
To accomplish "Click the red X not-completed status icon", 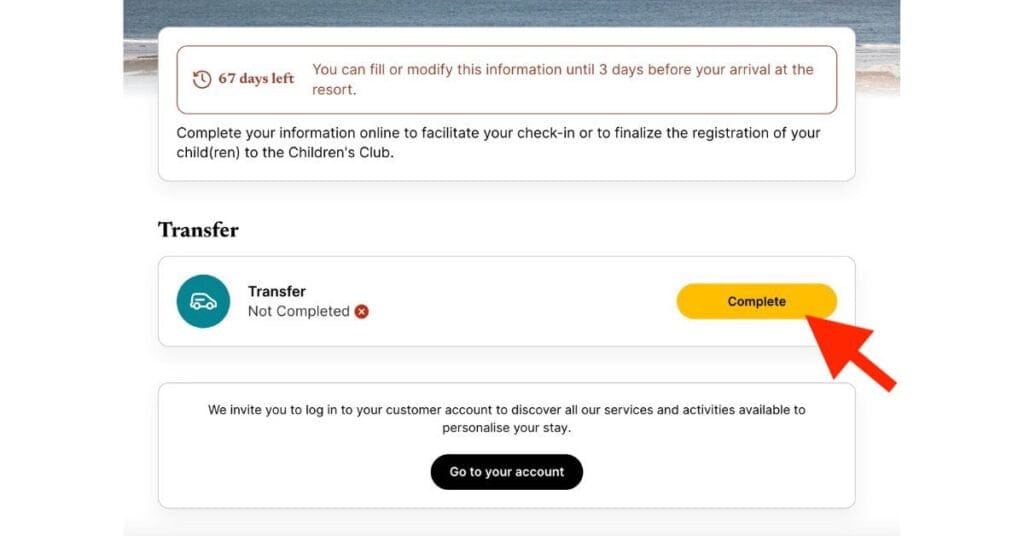I will (x=361, y=311).
